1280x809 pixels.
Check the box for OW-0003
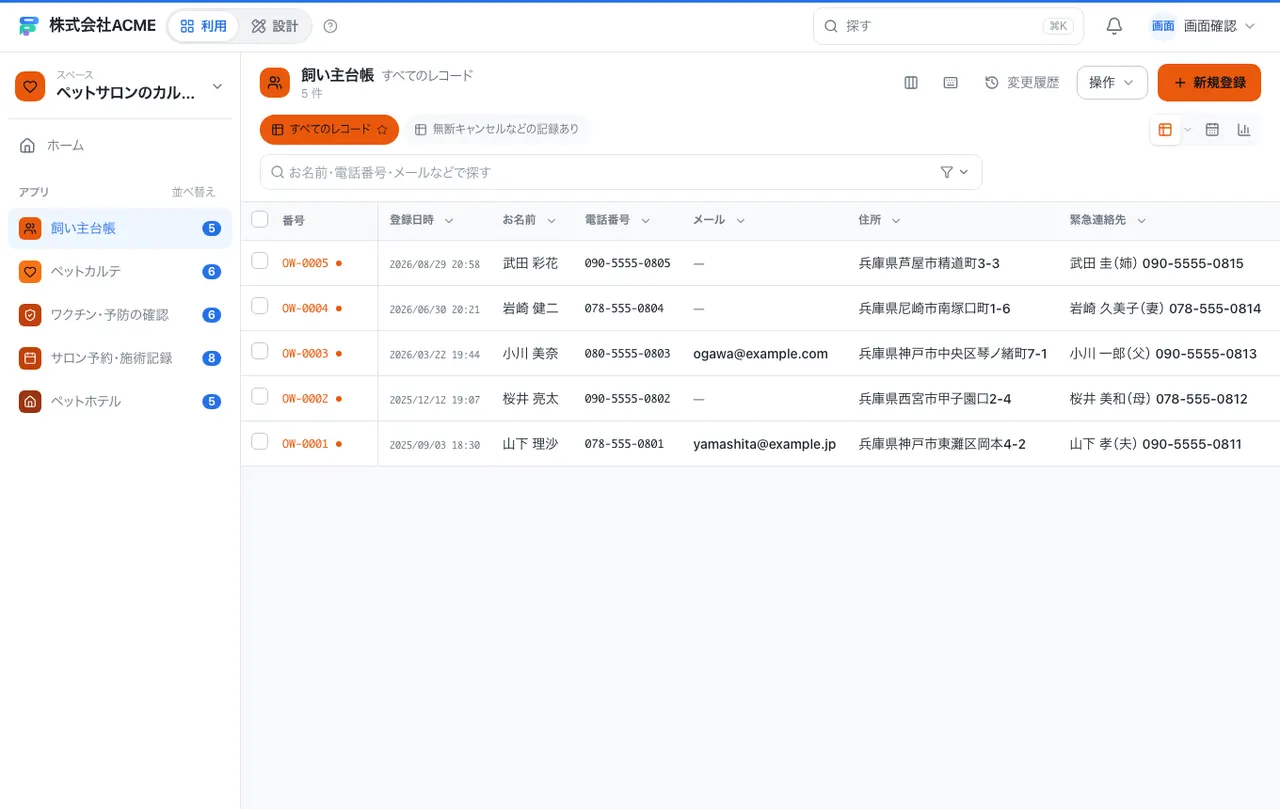[x=260, y=351]
